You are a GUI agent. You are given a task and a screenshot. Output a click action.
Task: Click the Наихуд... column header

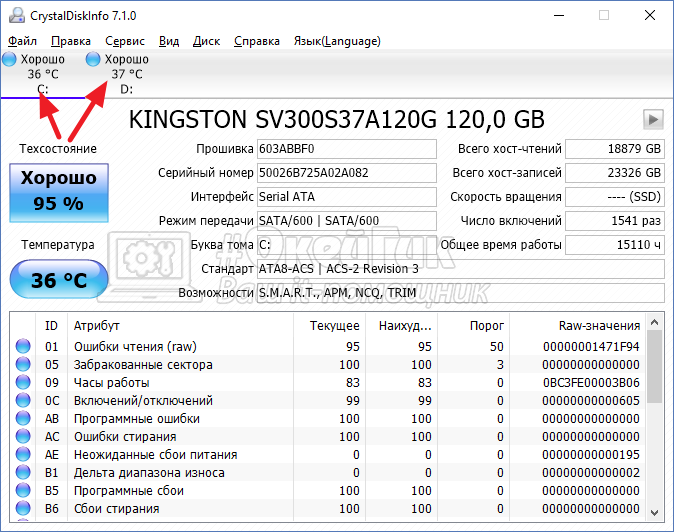(401, 326)
